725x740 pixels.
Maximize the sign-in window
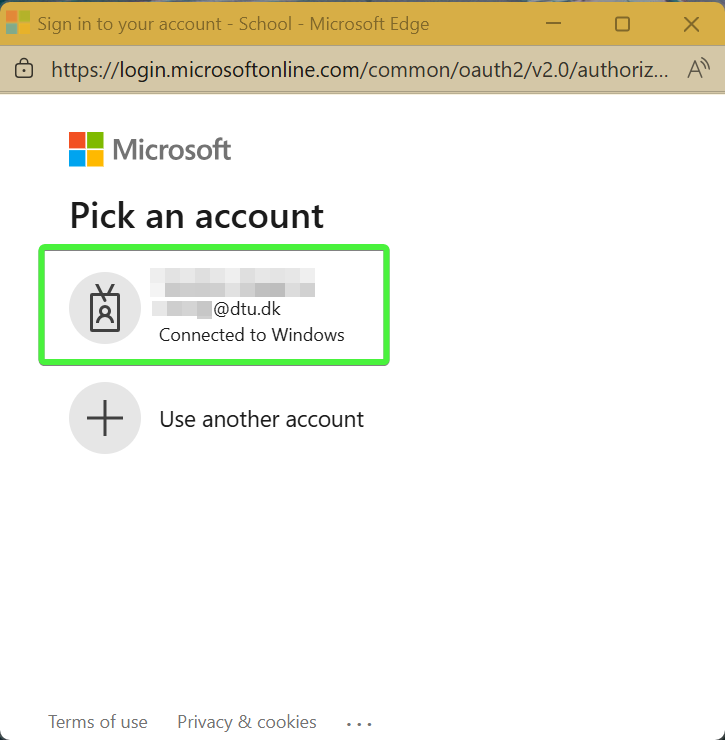(x=622, y=24)
